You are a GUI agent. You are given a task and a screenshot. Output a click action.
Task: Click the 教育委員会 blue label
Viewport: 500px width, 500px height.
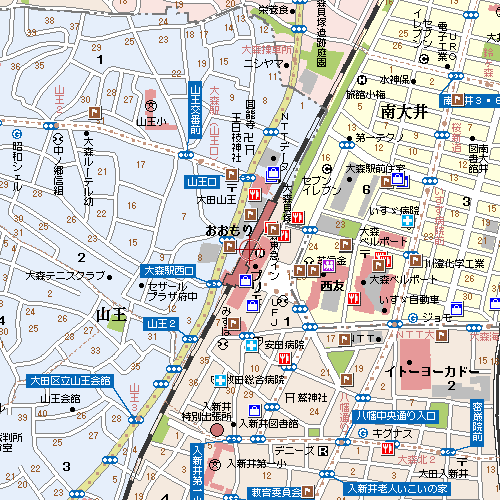coord(276,492)
